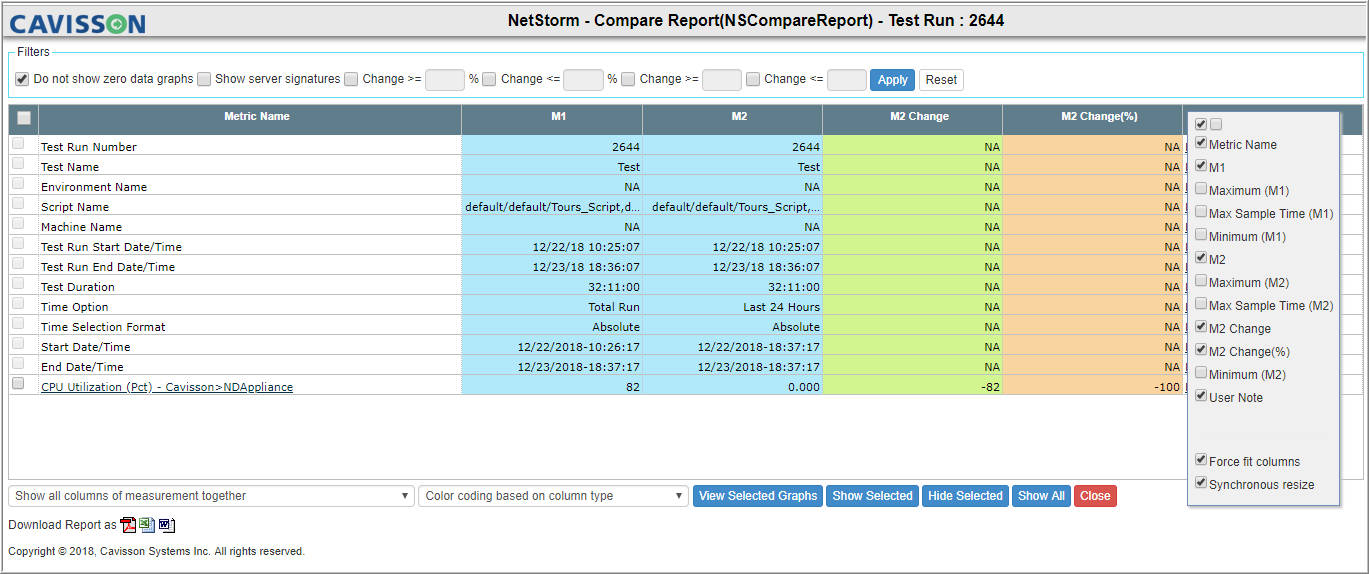Uncheck 'Do not show zero data graphs'

(x=22, y=79)
